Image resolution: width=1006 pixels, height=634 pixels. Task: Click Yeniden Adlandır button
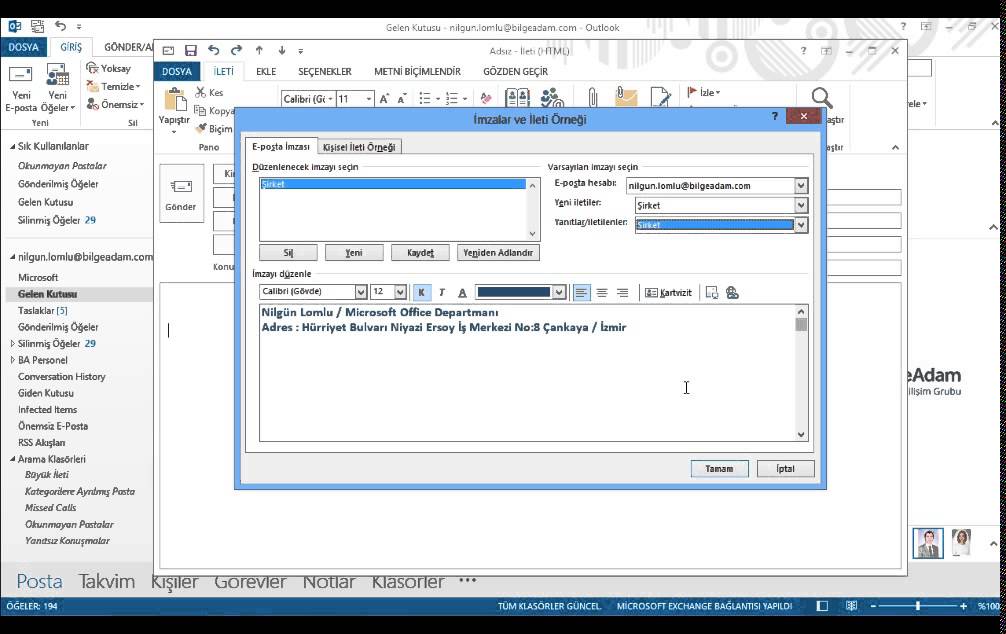click(x=498, y=253)
